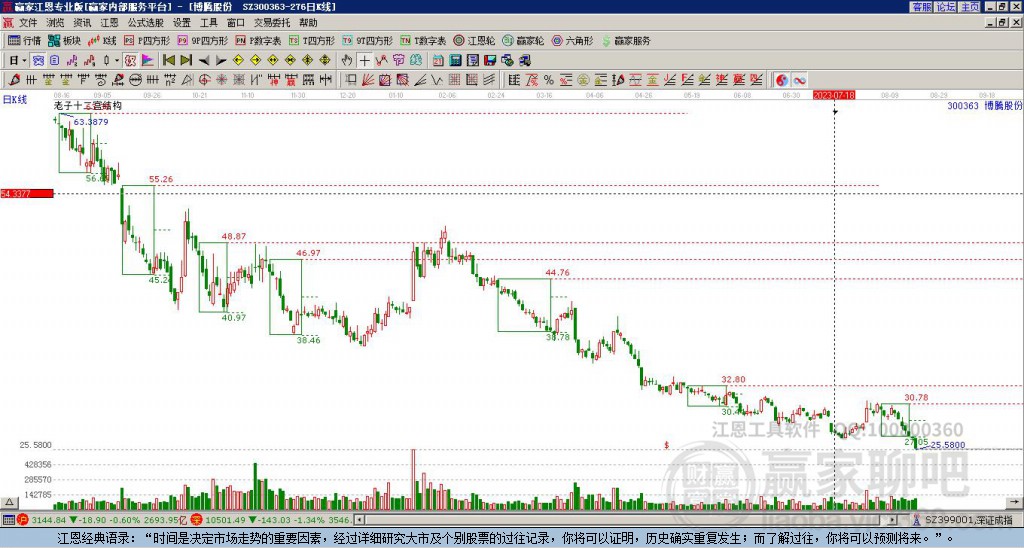Select the red pencil drawing tool
The height and width of the screenshot is (548, 1024).
(x=14, y=80)
